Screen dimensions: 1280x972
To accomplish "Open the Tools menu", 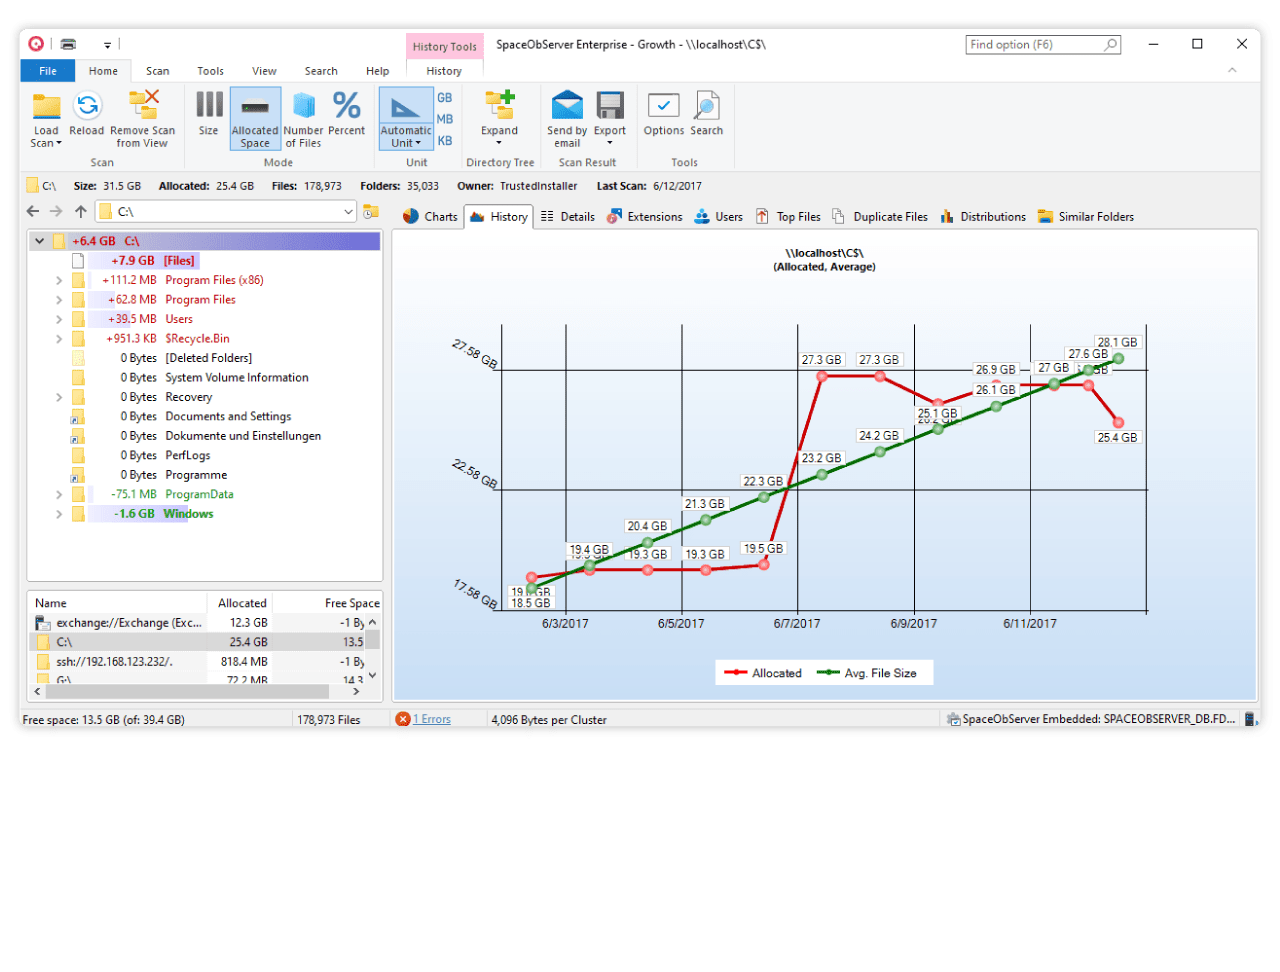I will (210, 71).
